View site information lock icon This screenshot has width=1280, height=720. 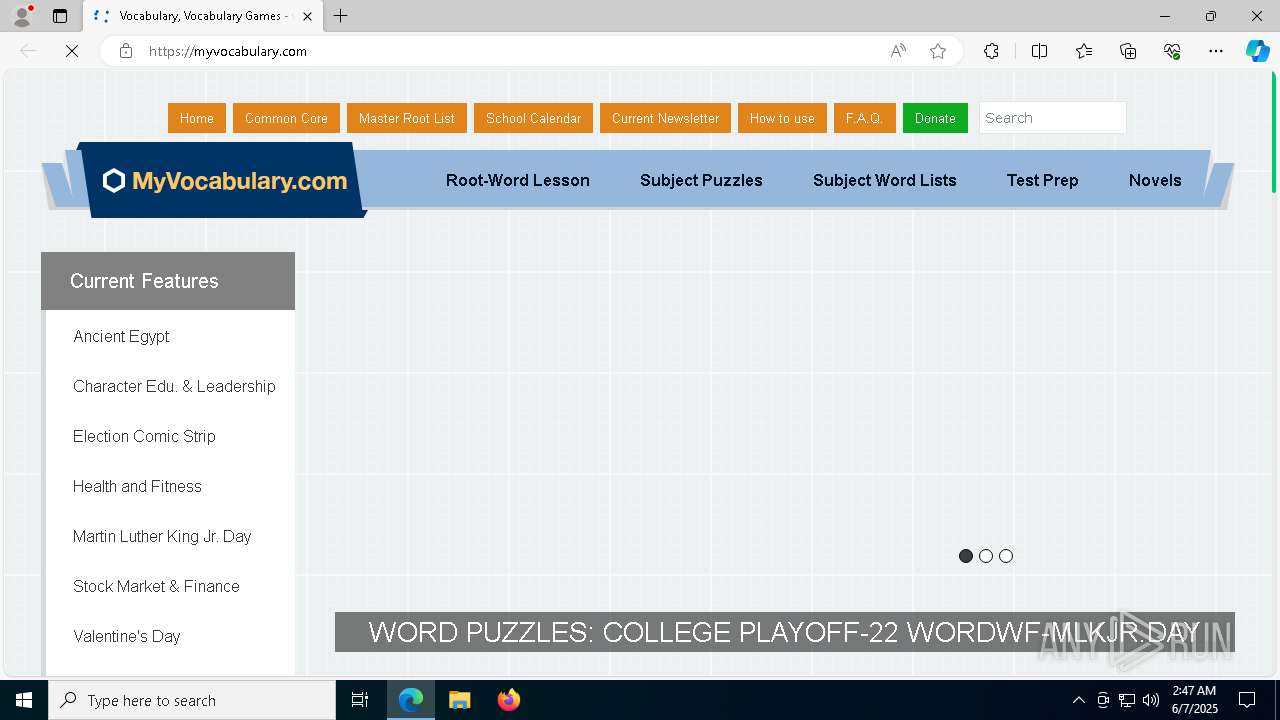click(x=126, y=51)
